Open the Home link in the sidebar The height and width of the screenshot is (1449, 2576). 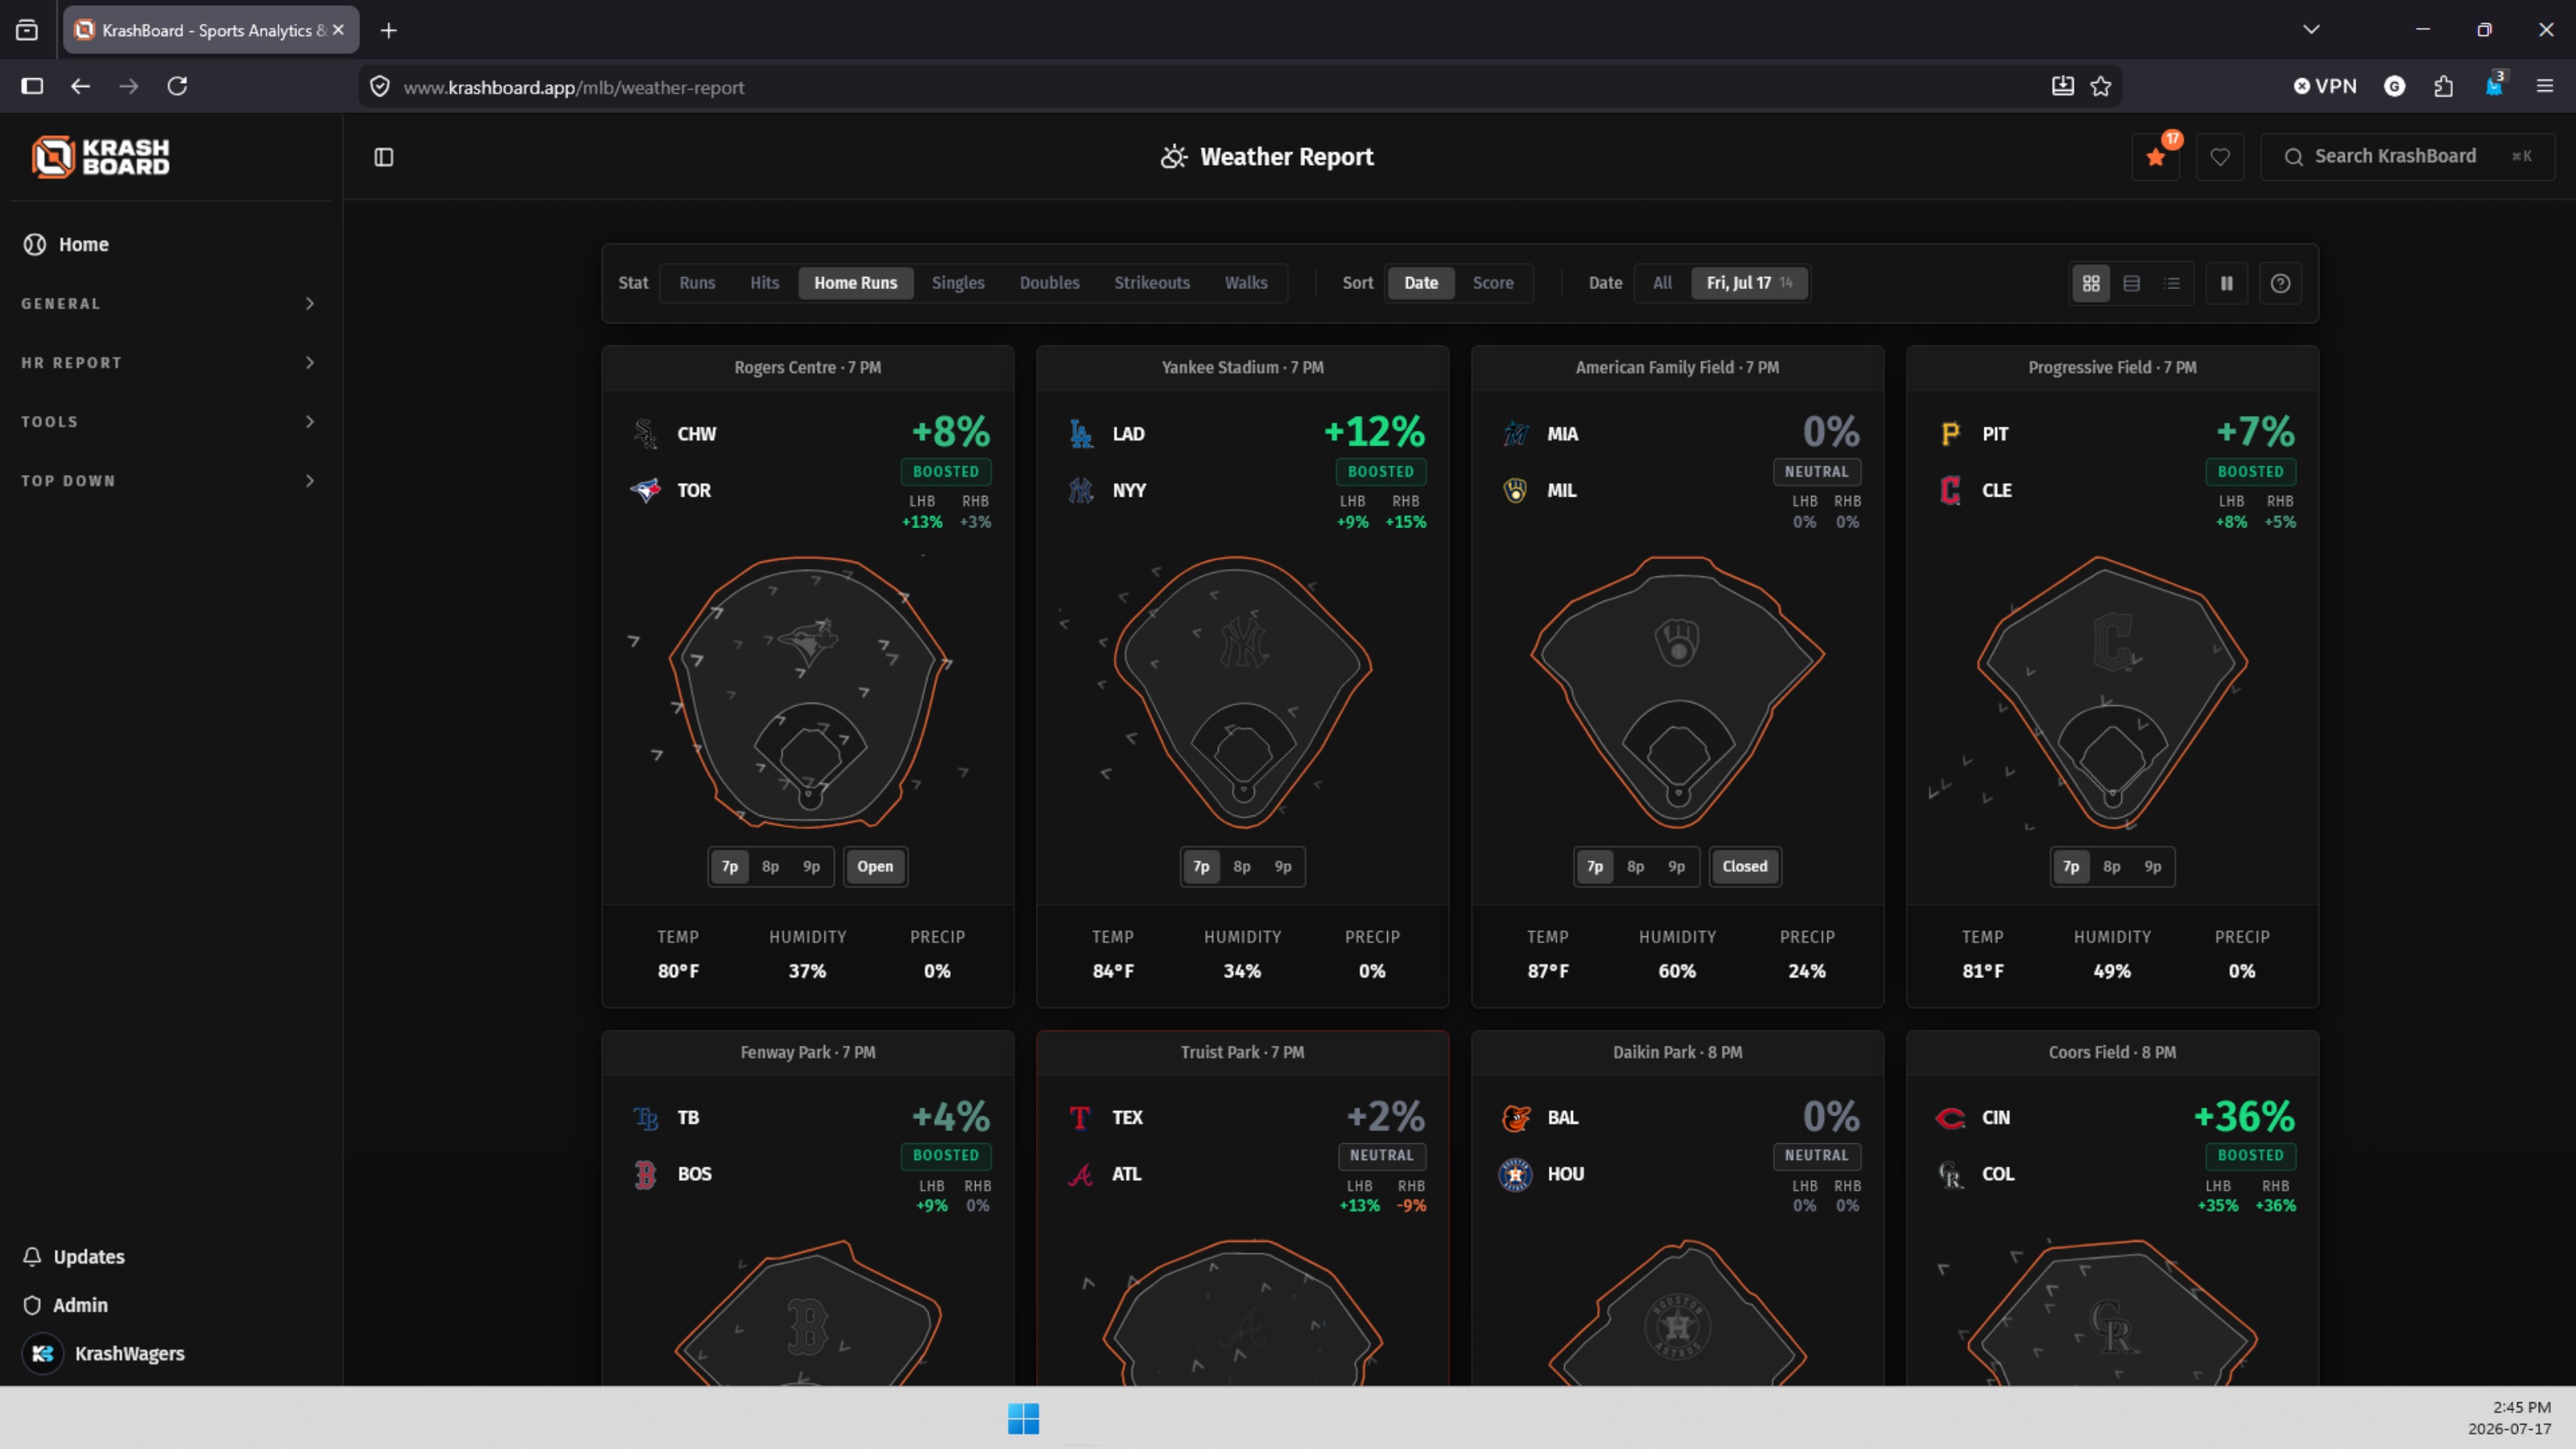[x=84, y=245]
